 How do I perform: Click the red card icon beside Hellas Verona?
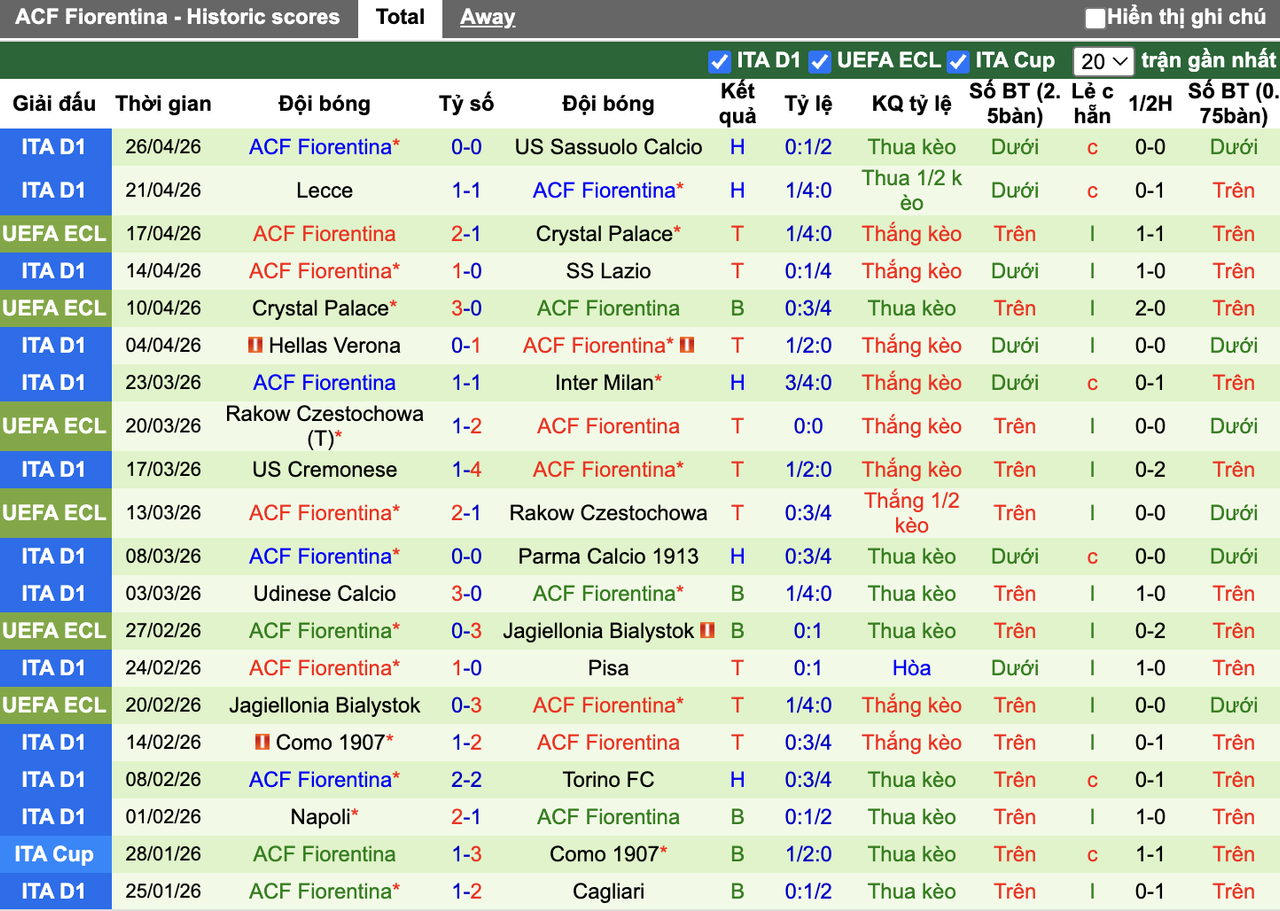[255, 346]
